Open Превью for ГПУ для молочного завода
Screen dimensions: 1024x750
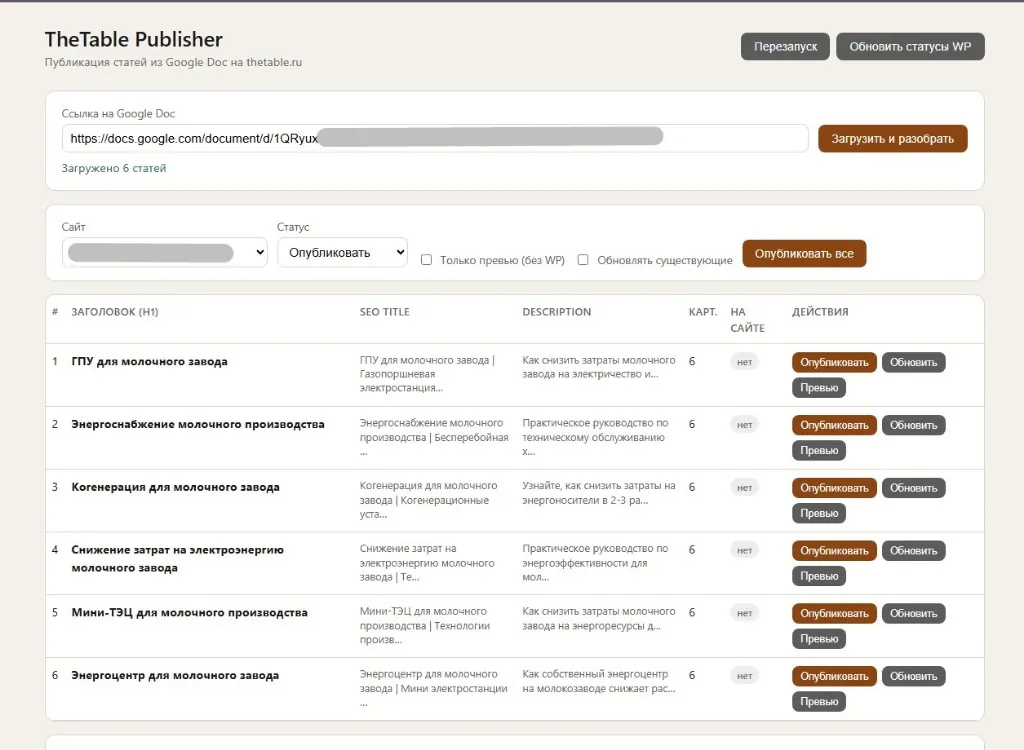(x=819, y=387)
